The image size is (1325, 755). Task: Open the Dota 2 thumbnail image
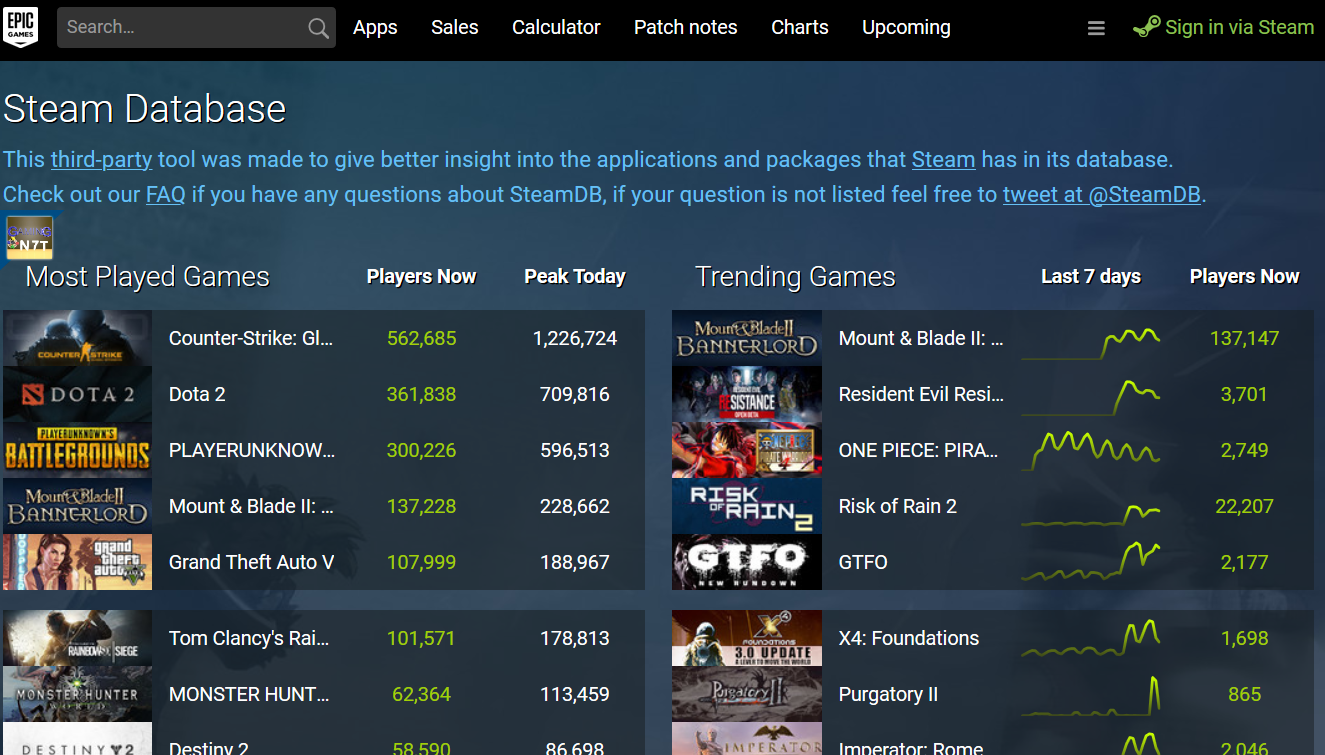click(78, 394)
